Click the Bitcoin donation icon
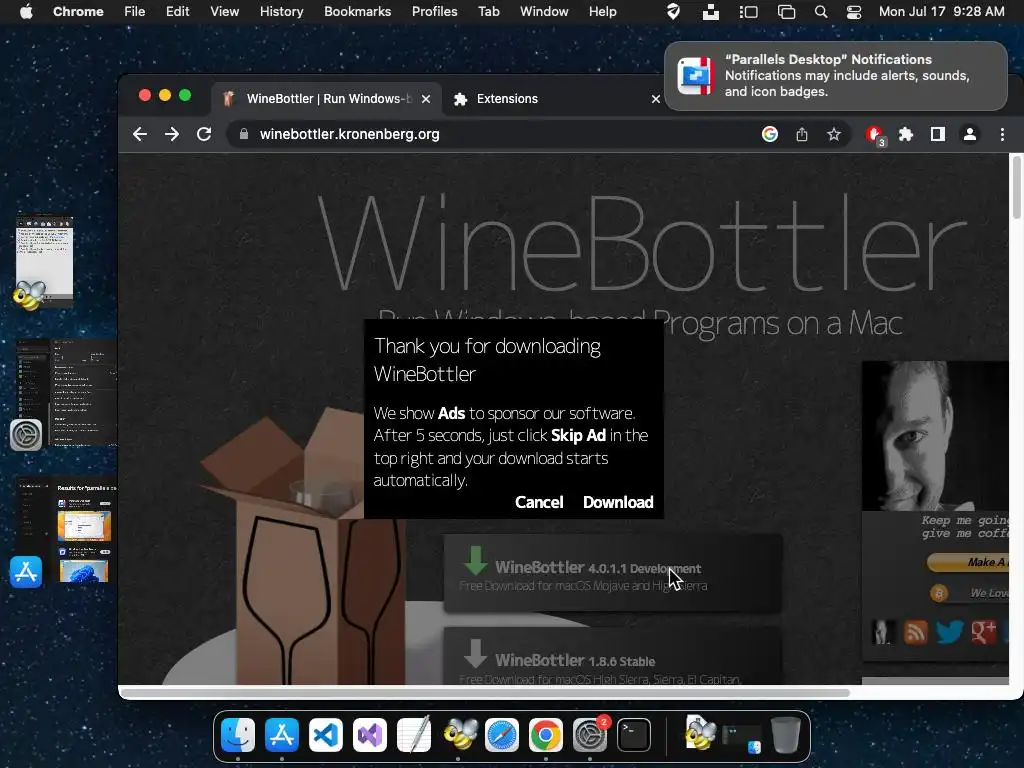Image resolution: width=1024 pixels, height=768 pixels. (939, 593)
